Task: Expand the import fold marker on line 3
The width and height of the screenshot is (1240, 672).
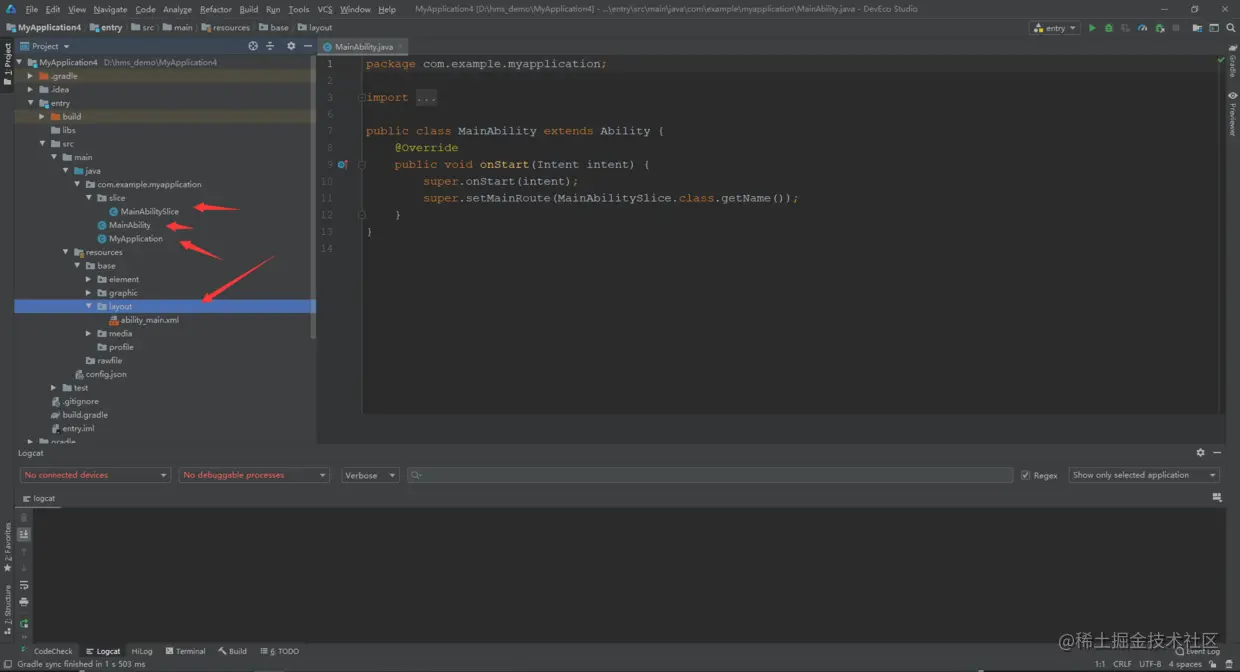Action: point(361,98)
